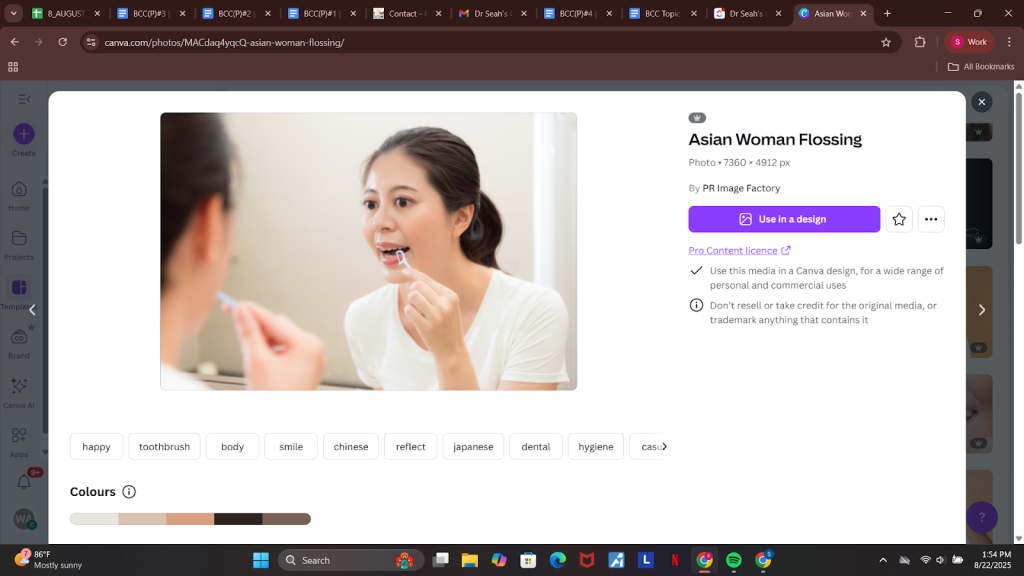Screen dimensions: 1024x576
Task: Open Projects from the sidebar
Action: click(x=19, y=239)
